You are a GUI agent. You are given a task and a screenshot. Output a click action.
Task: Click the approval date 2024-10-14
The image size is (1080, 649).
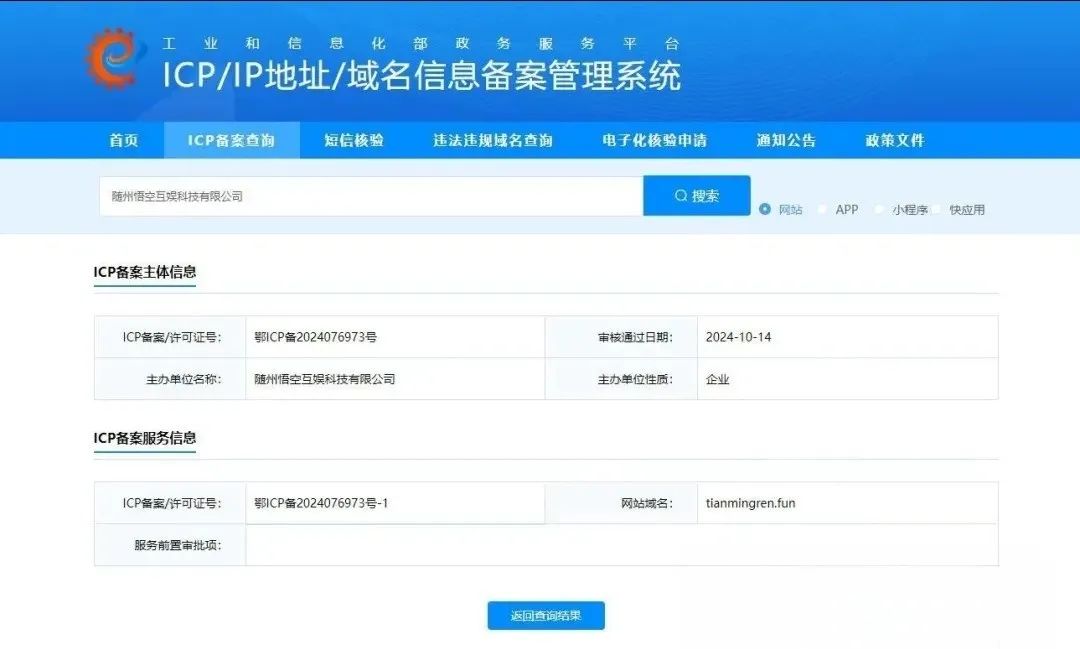click(x=738, y=337)
